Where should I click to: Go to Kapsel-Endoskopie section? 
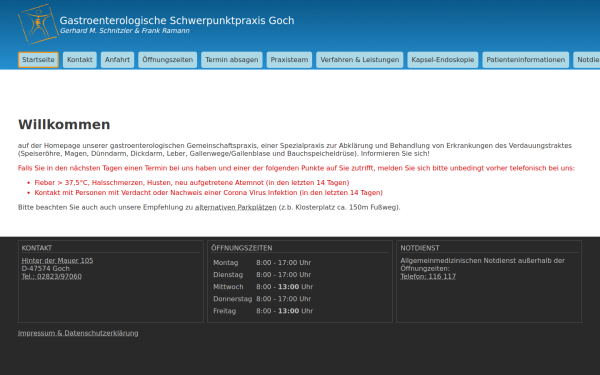click(443, 60)
